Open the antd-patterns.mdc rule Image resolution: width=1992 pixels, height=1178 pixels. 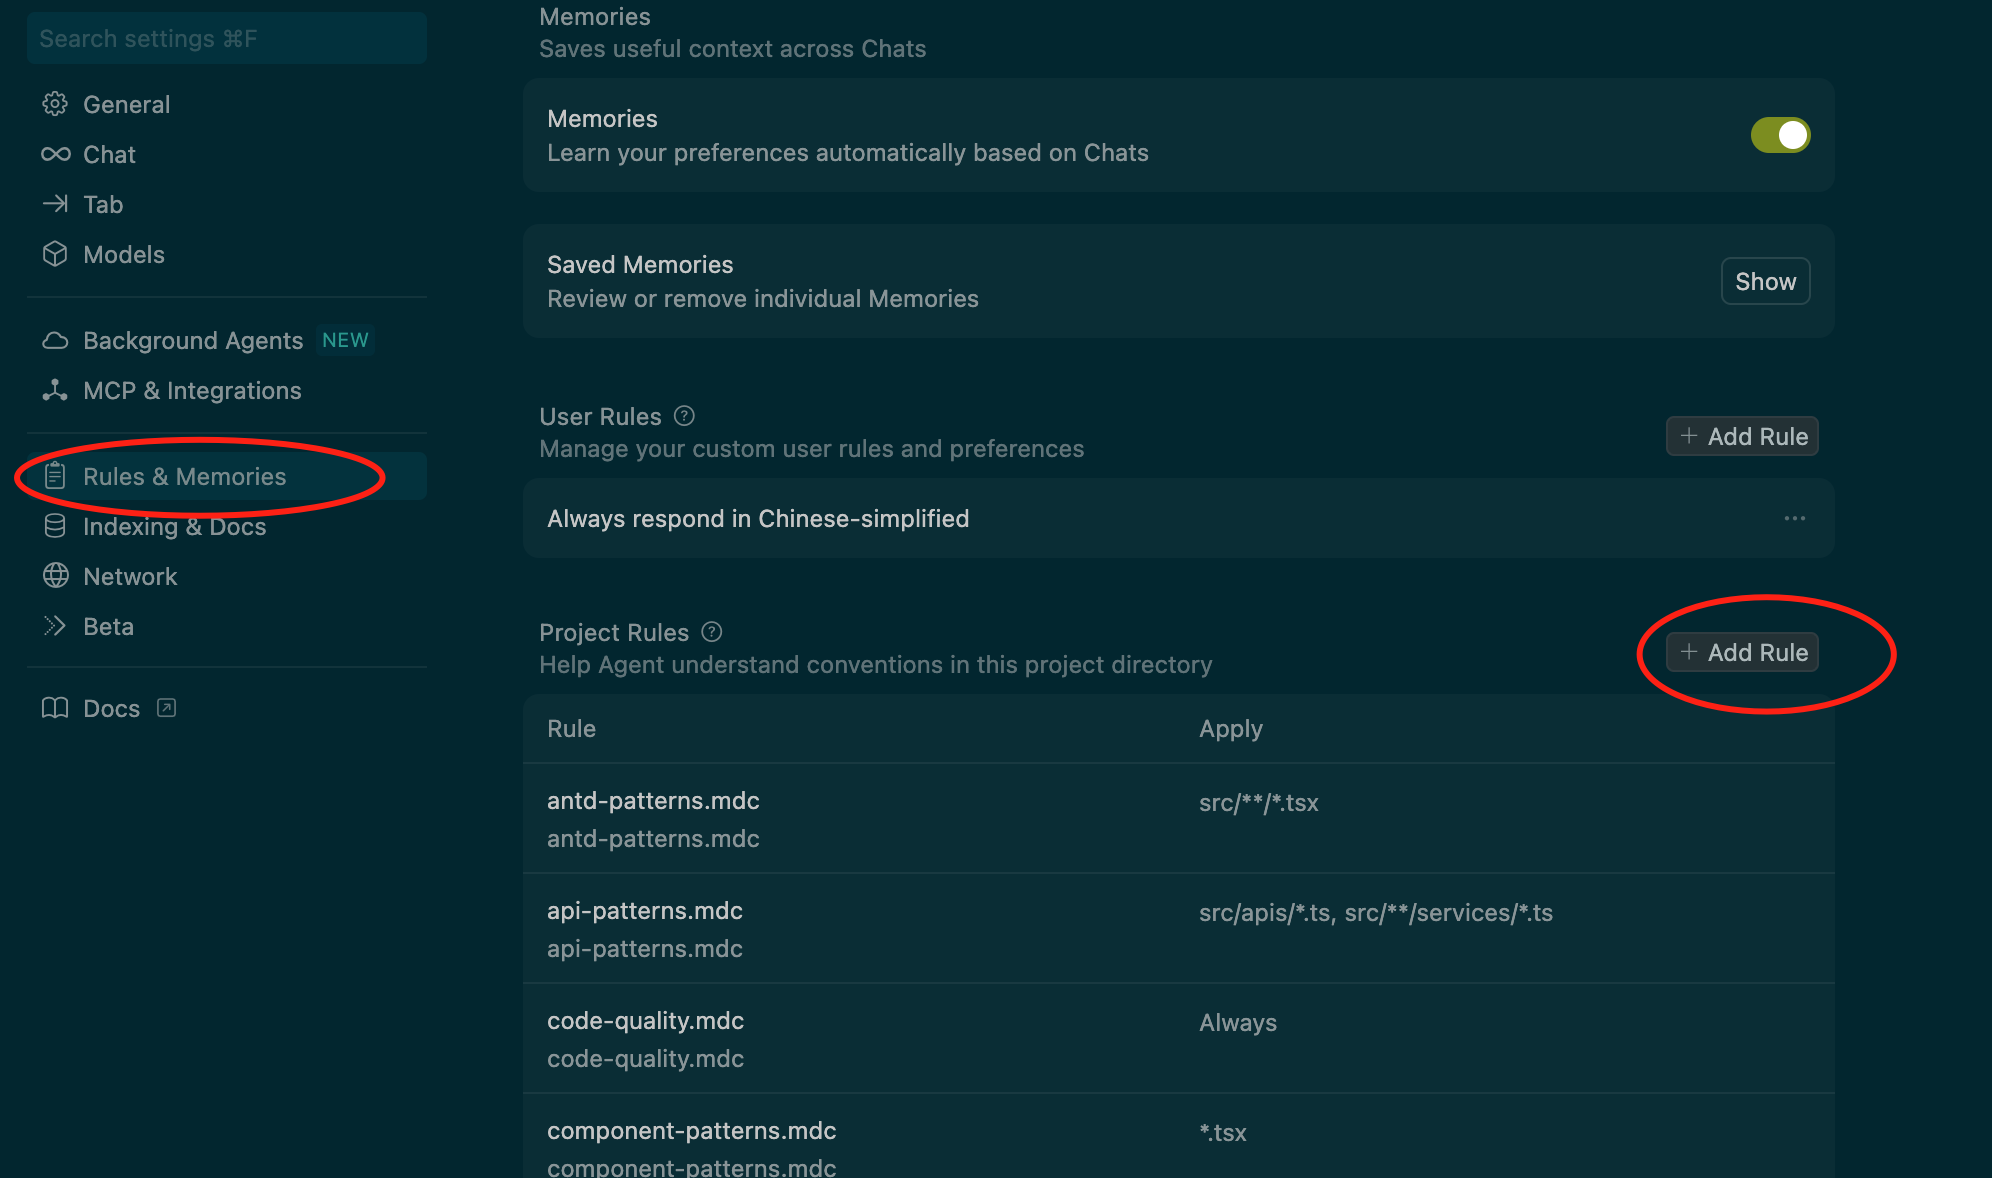[x=653, y=801]
